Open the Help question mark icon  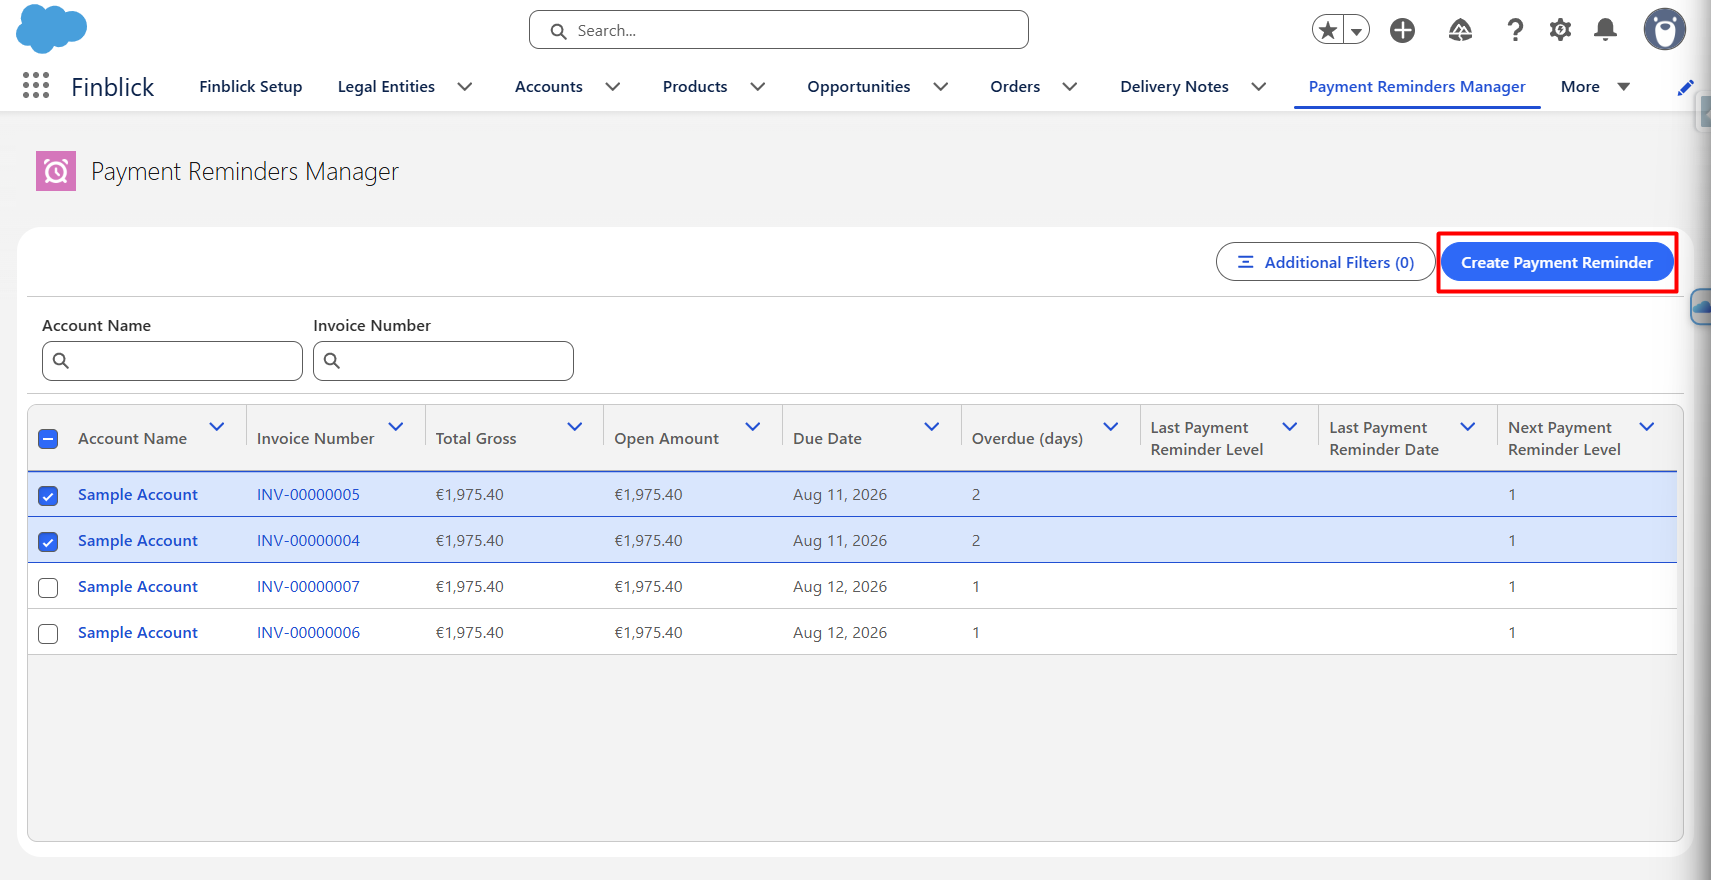1515,30
